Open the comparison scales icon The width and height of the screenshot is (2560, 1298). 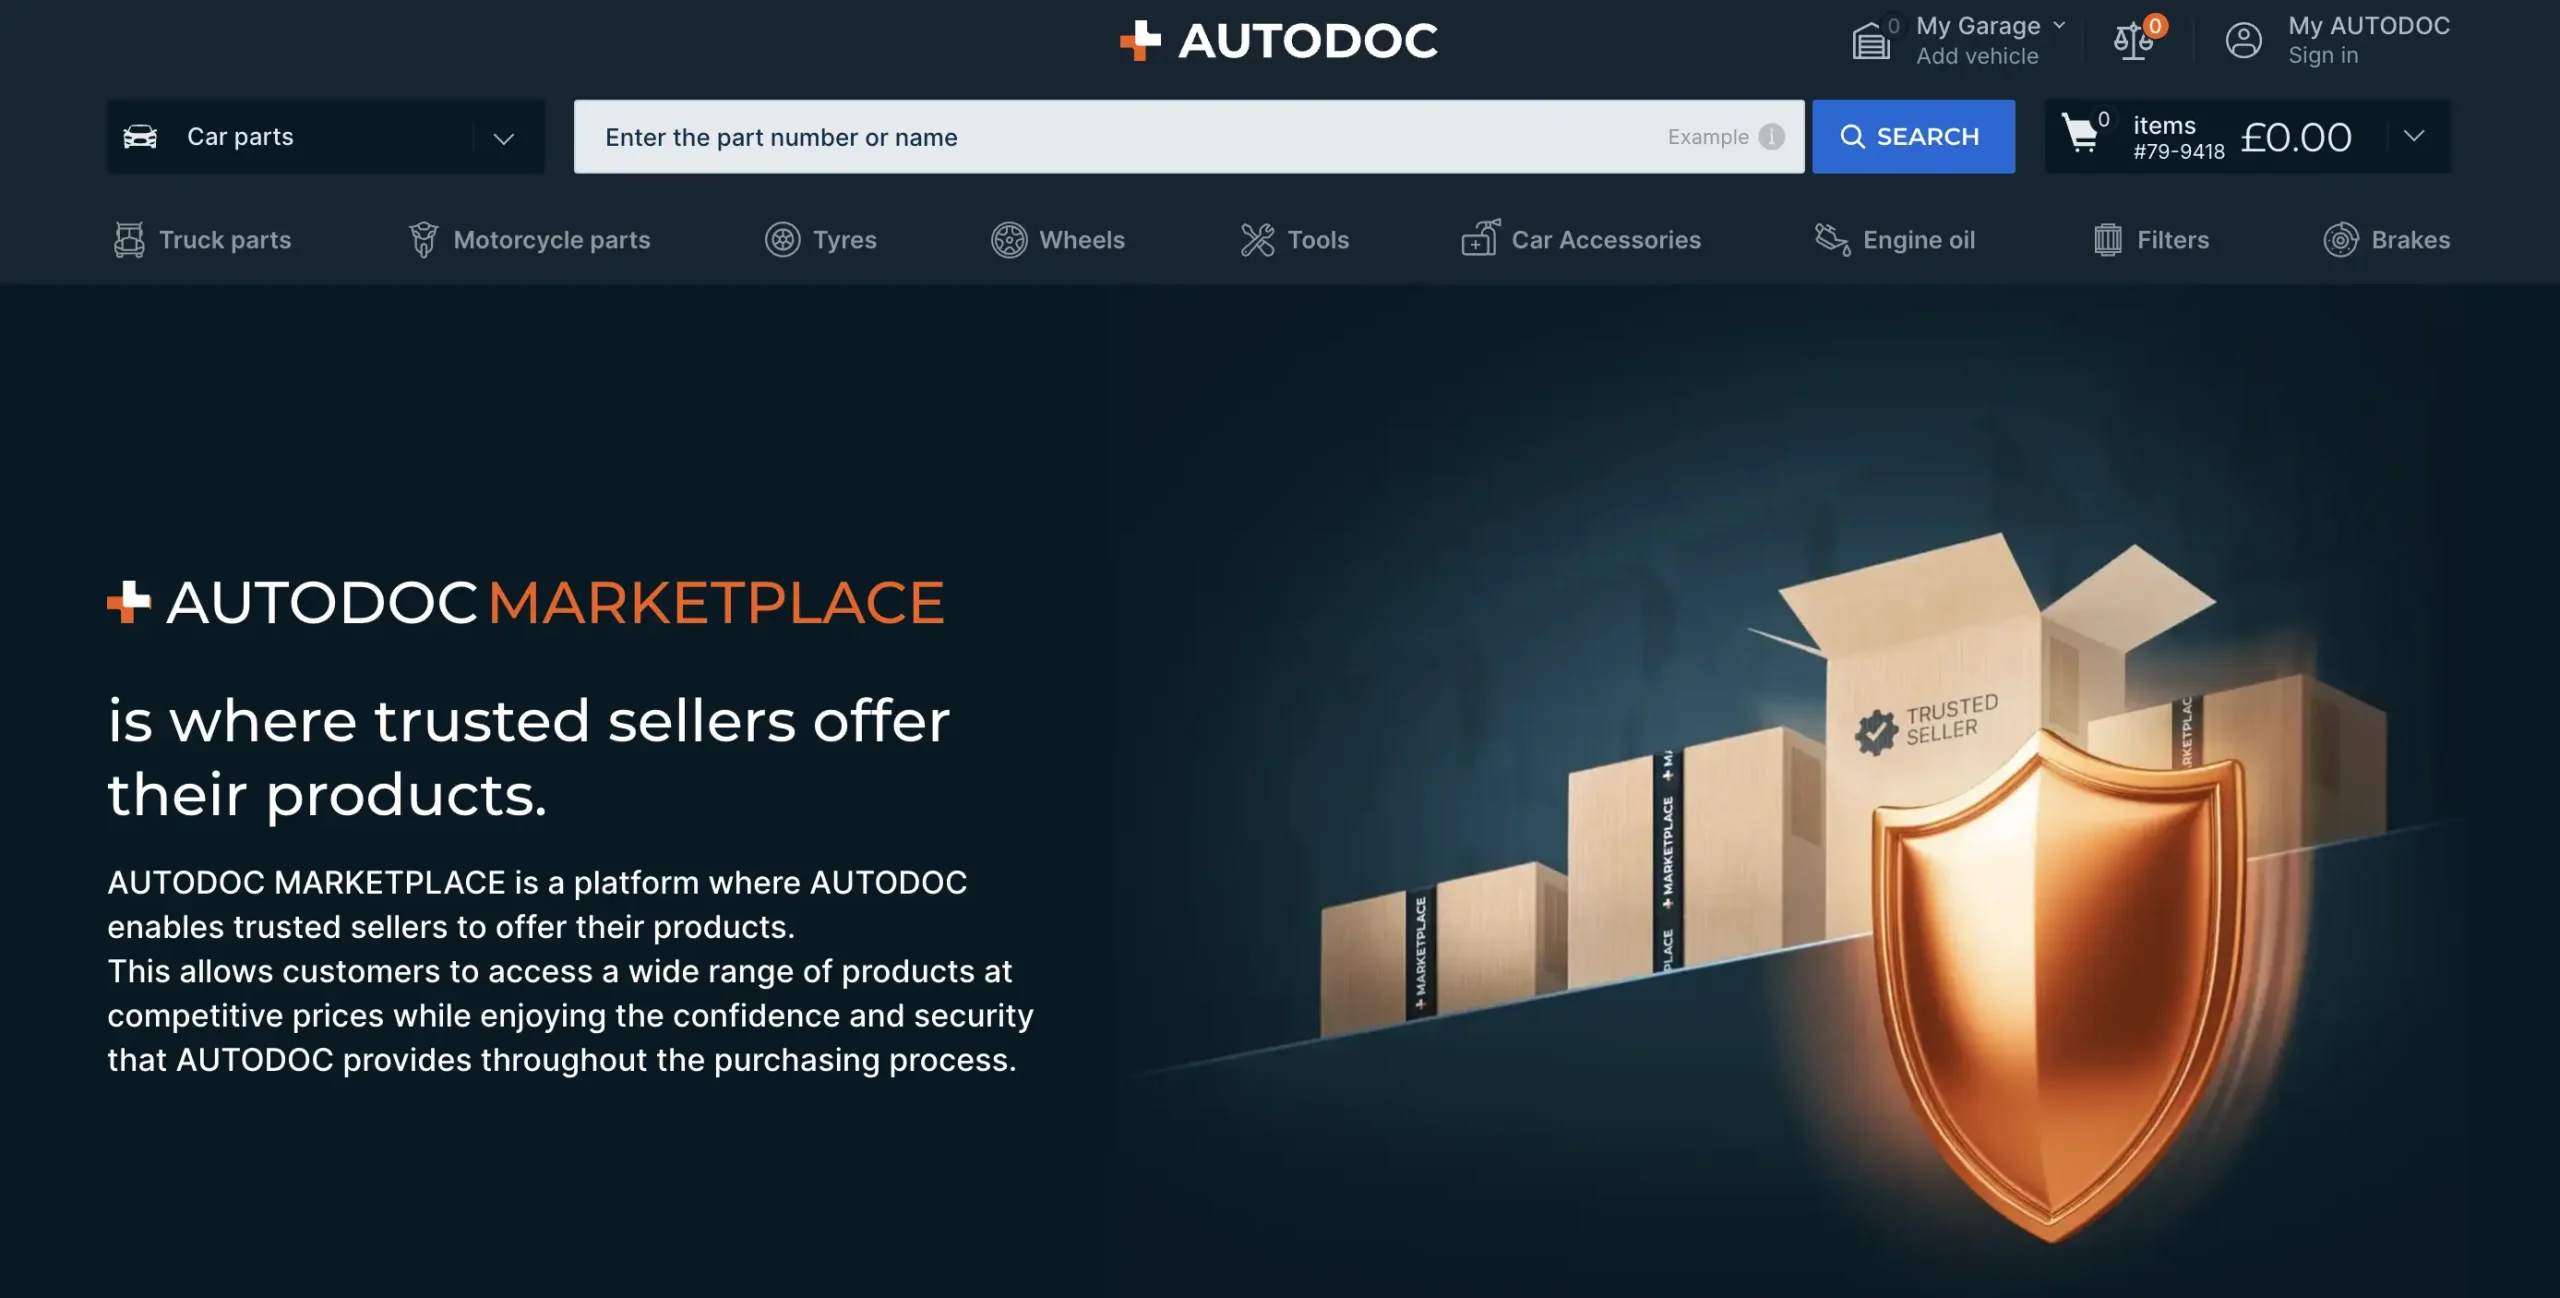click(x=2132, y=41)
